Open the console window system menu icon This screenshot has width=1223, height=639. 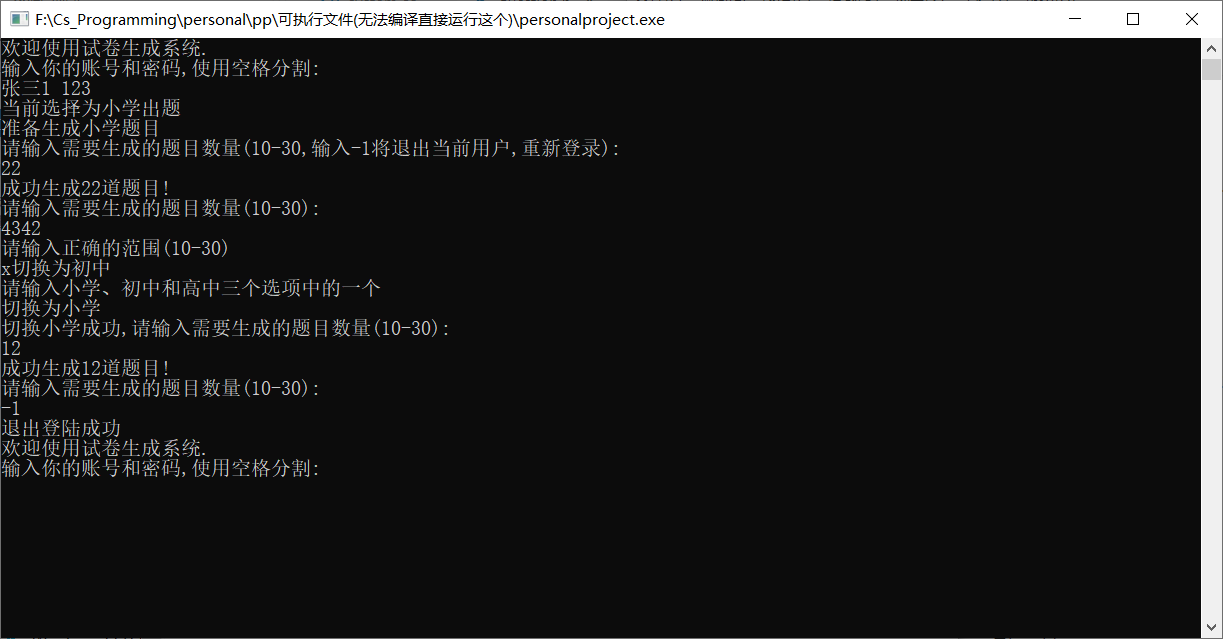pos(17,19)
